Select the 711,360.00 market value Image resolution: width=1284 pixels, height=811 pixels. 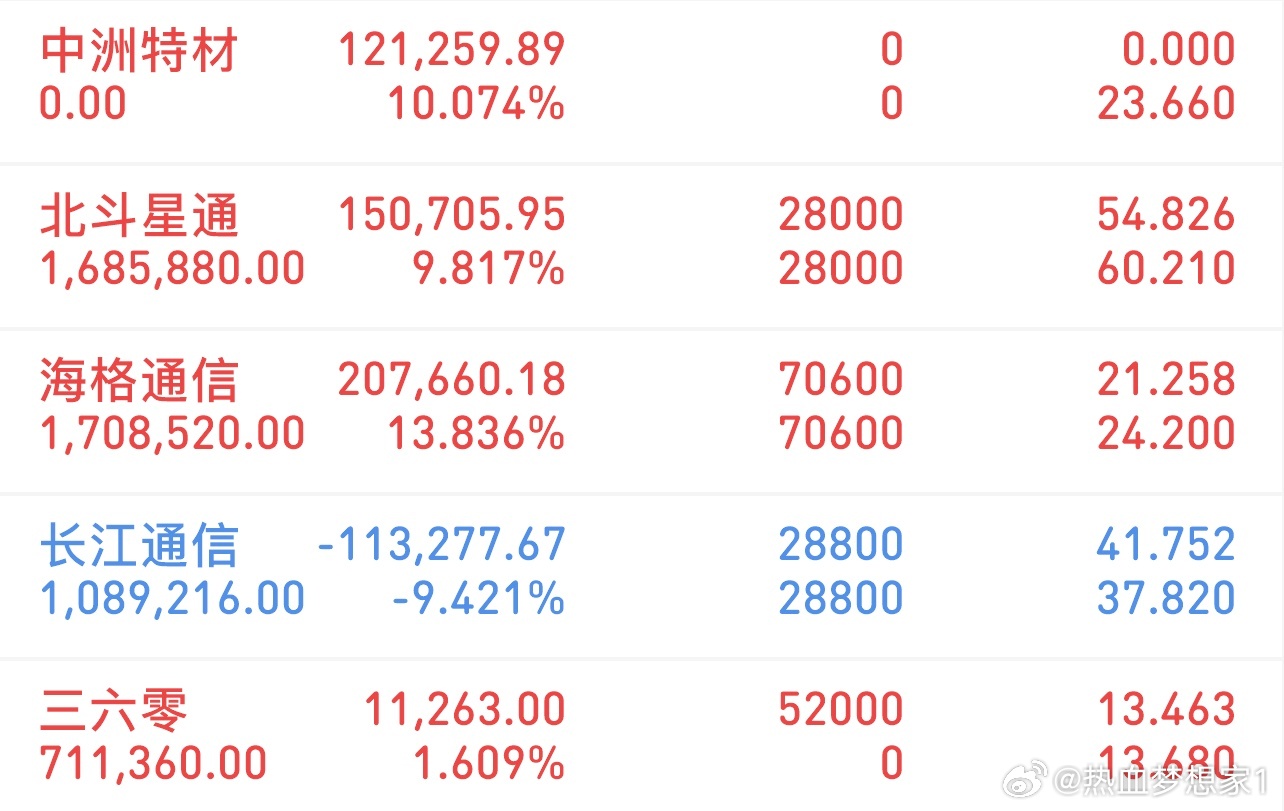(153, 763)
